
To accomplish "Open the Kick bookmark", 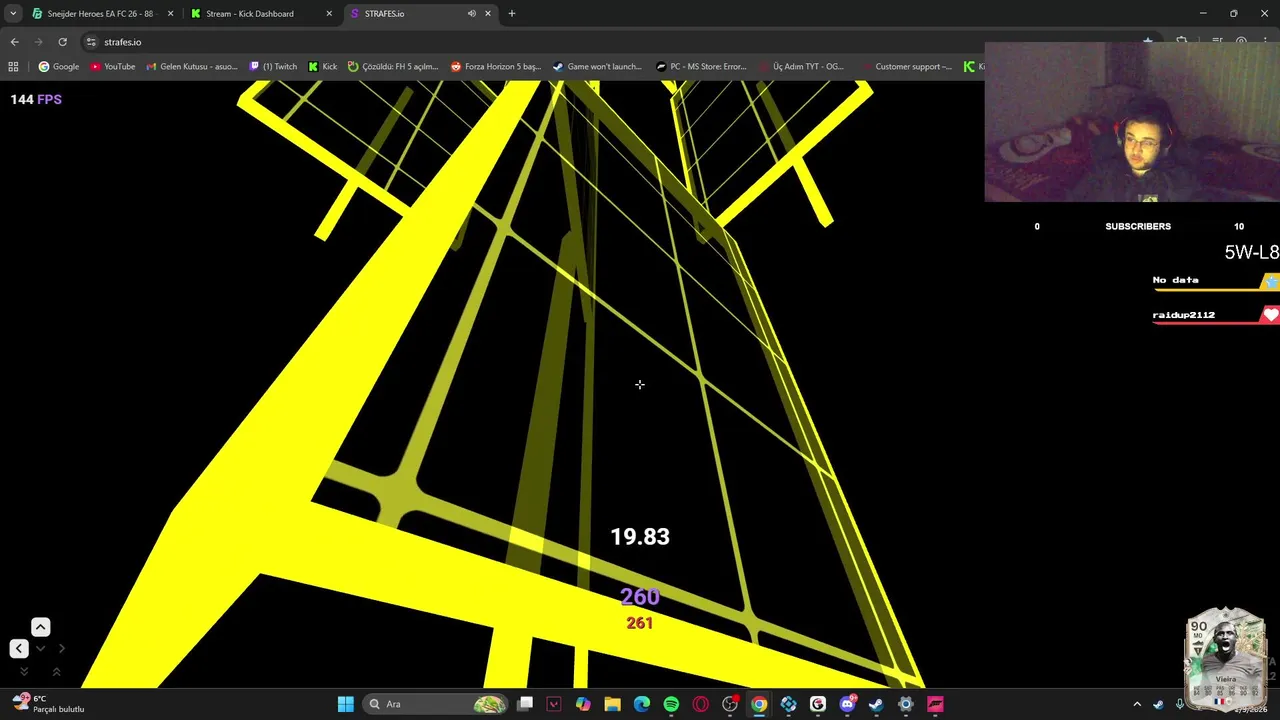I will click(322, 67).
